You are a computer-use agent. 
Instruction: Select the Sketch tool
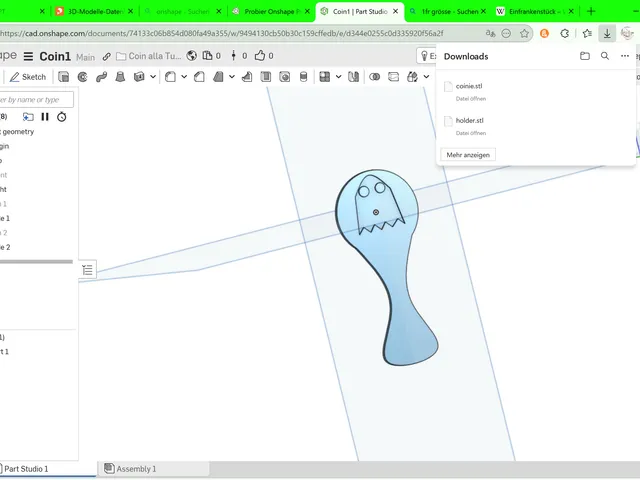28,77
